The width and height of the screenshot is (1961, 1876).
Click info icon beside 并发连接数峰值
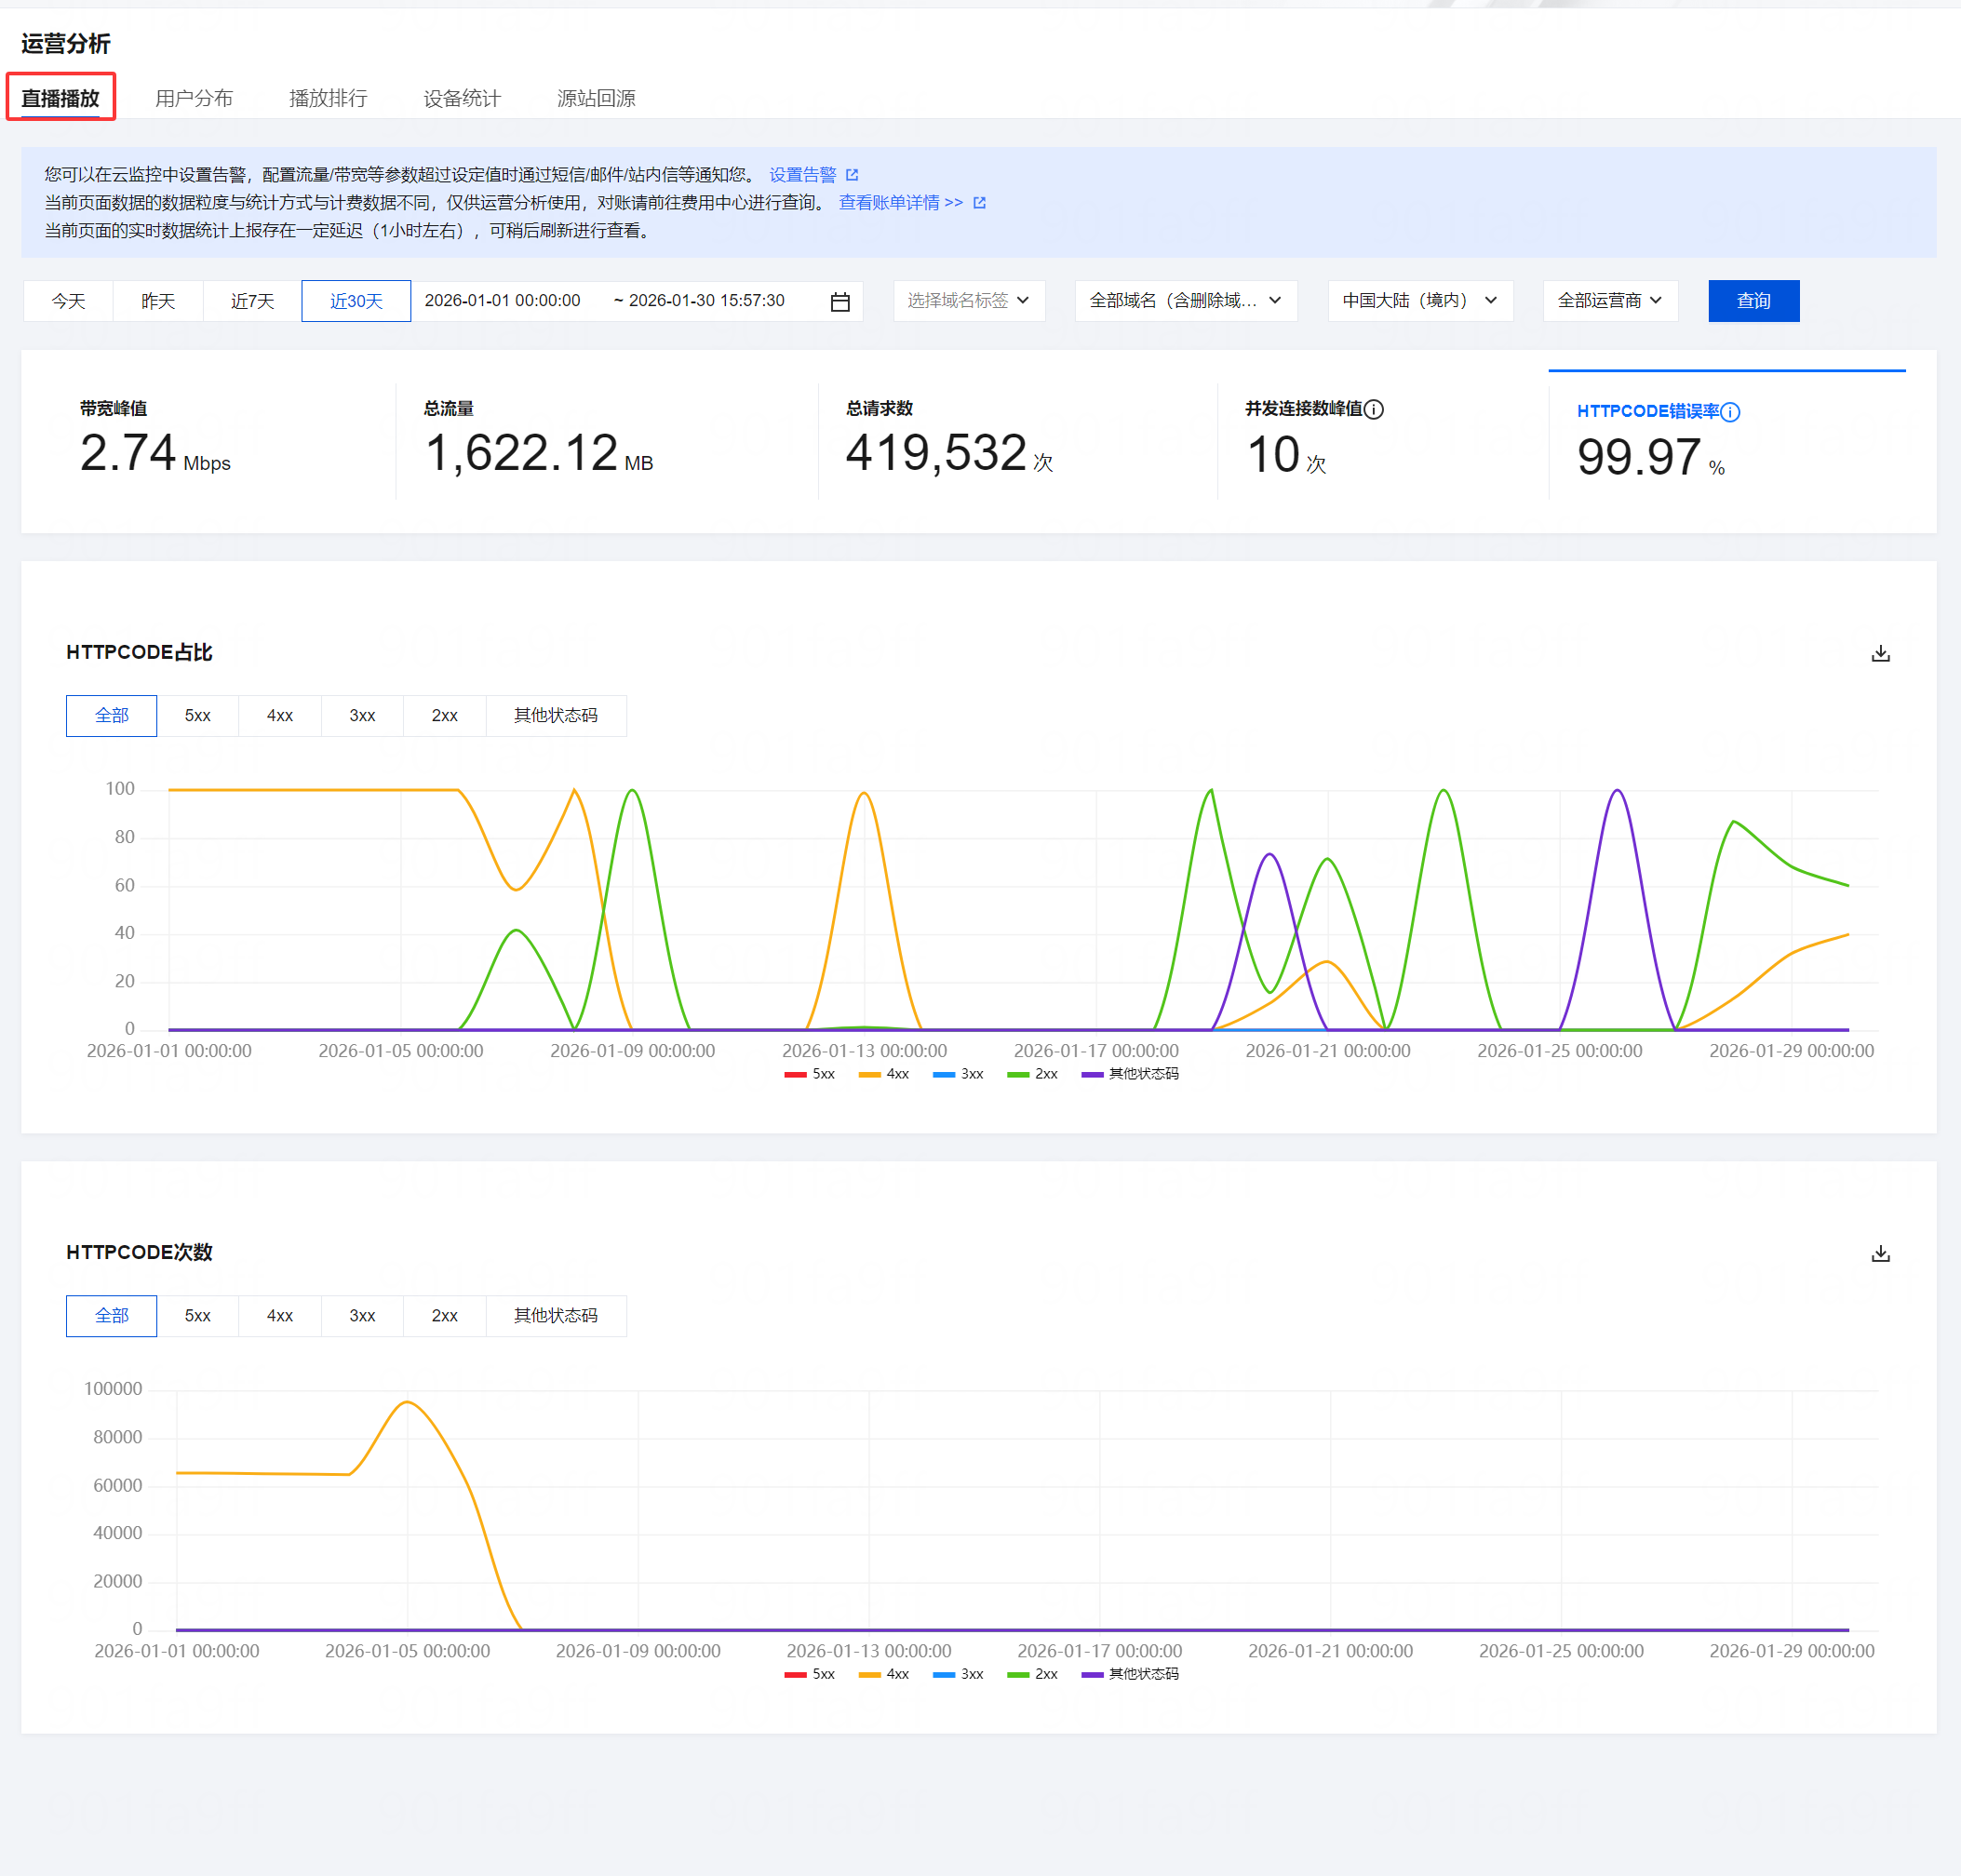[x=1374, y=409]
